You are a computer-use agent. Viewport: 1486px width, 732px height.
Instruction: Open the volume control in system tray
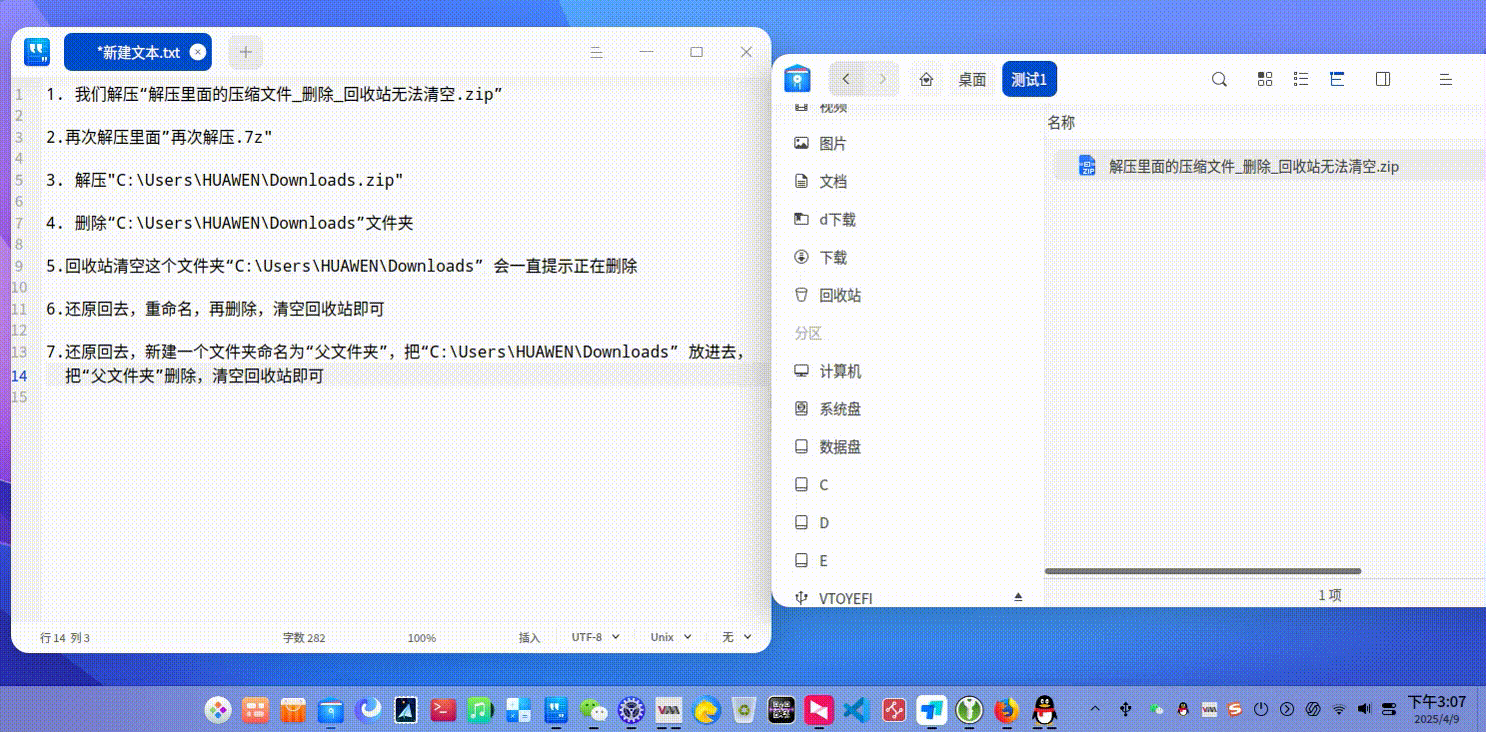click(x=1365, y=709)
